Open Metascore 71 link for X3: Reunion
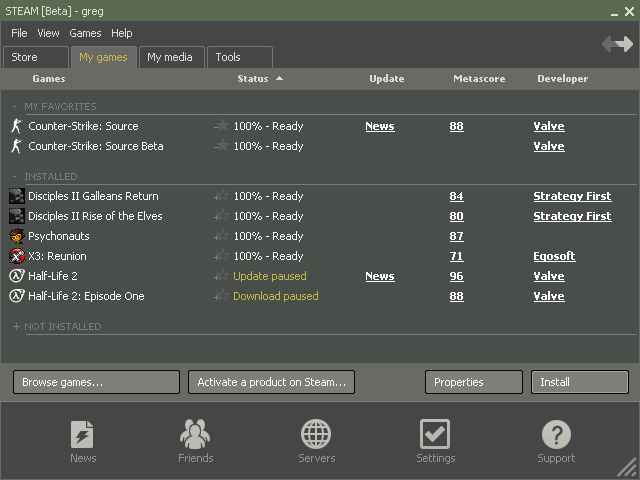The width and height of the screenshot is (640, 480). tap(456, 256)
